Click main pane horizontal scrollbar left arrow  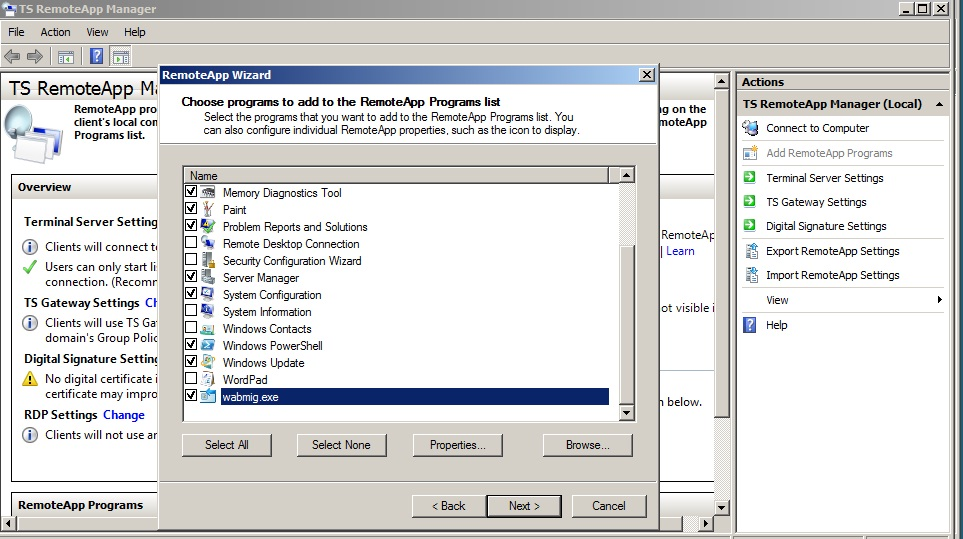click(x=8, y=524)
